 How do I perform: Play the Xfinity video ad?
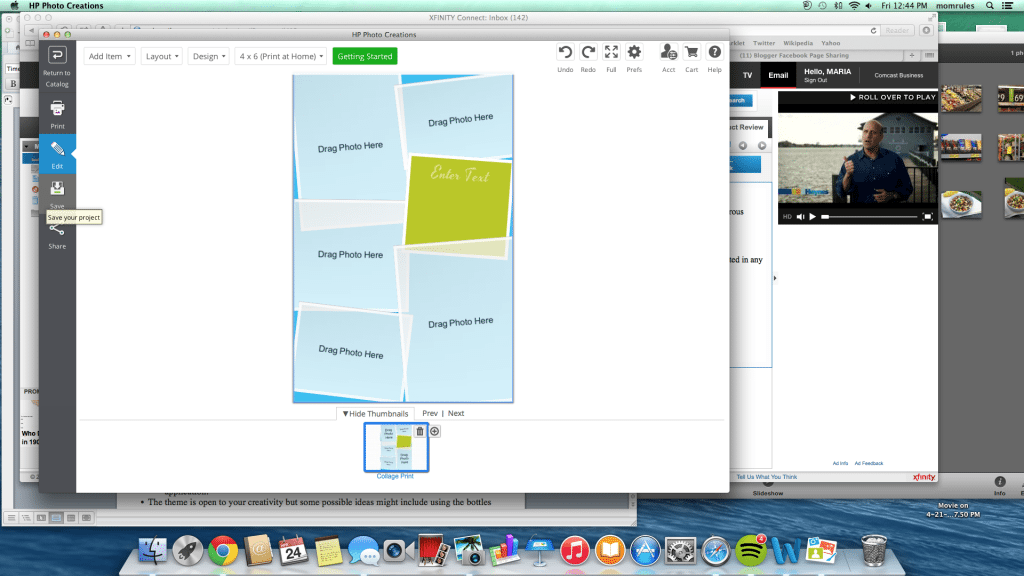tap(812, 217)
